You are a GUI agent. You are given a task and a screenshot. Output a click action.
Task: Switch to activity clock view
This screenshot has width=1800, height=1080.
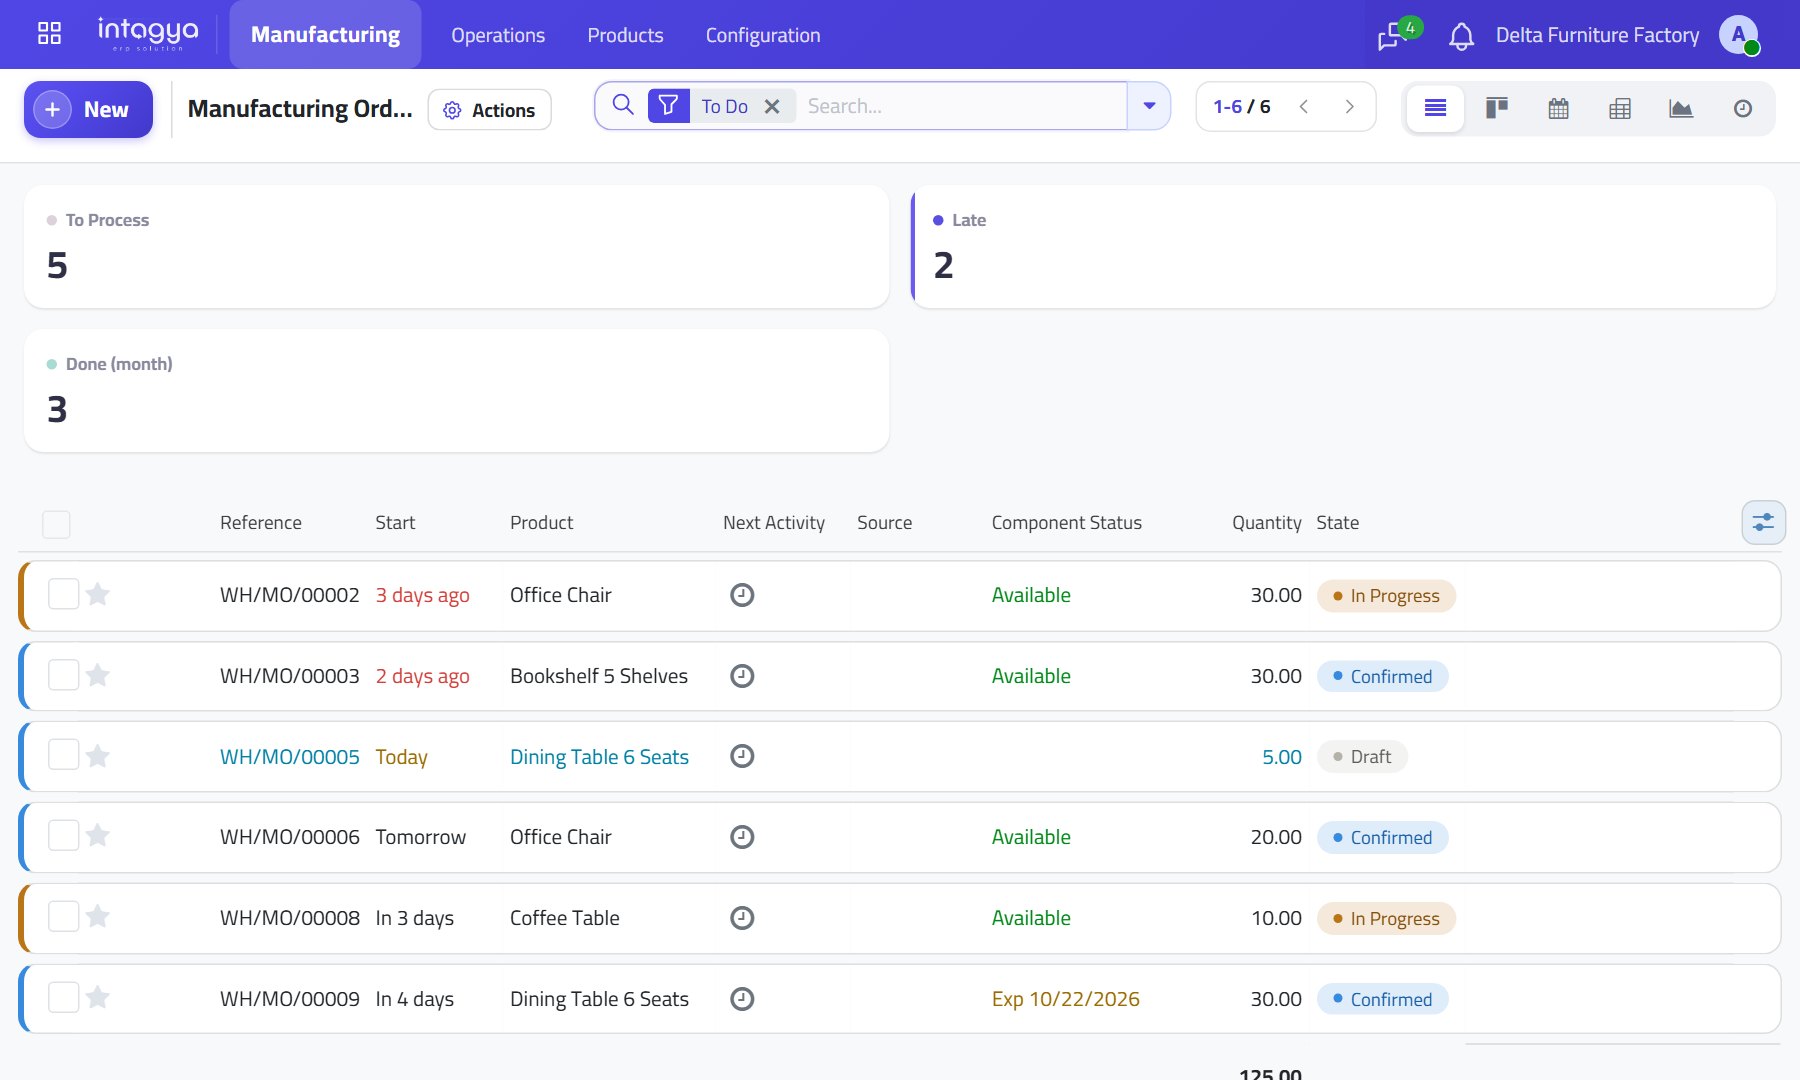click(x=1743, y=108)
